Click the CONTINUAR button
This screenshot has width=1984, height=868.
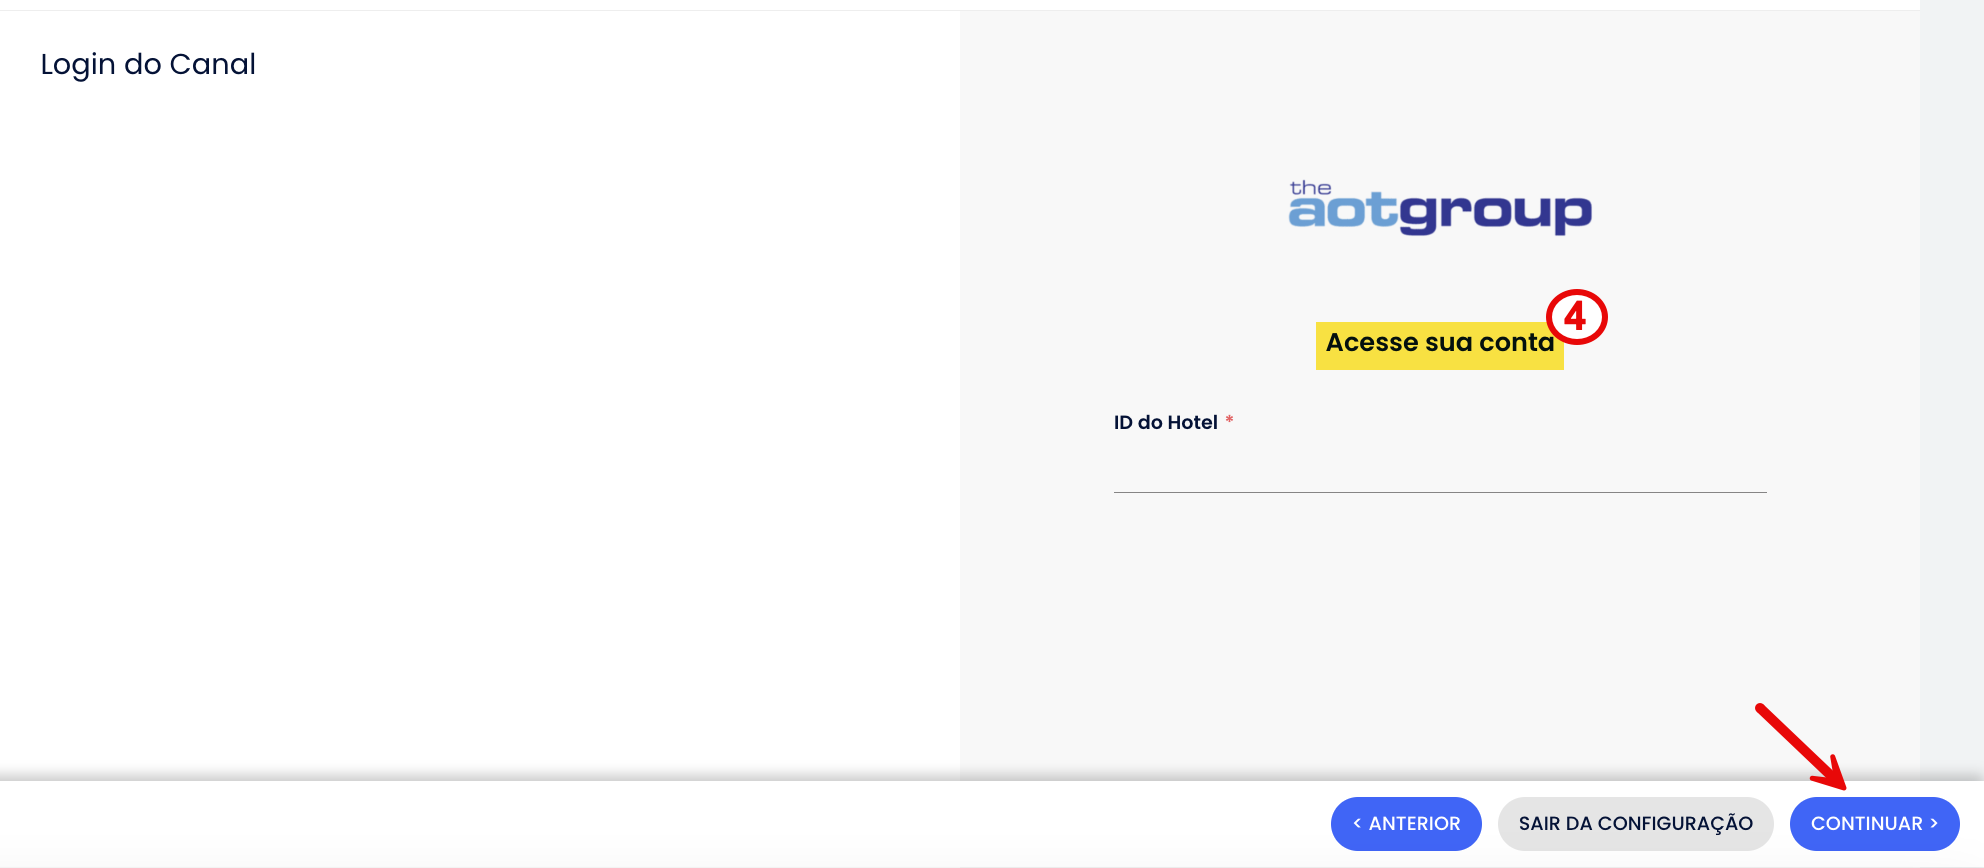click(x=1873, y=824)
